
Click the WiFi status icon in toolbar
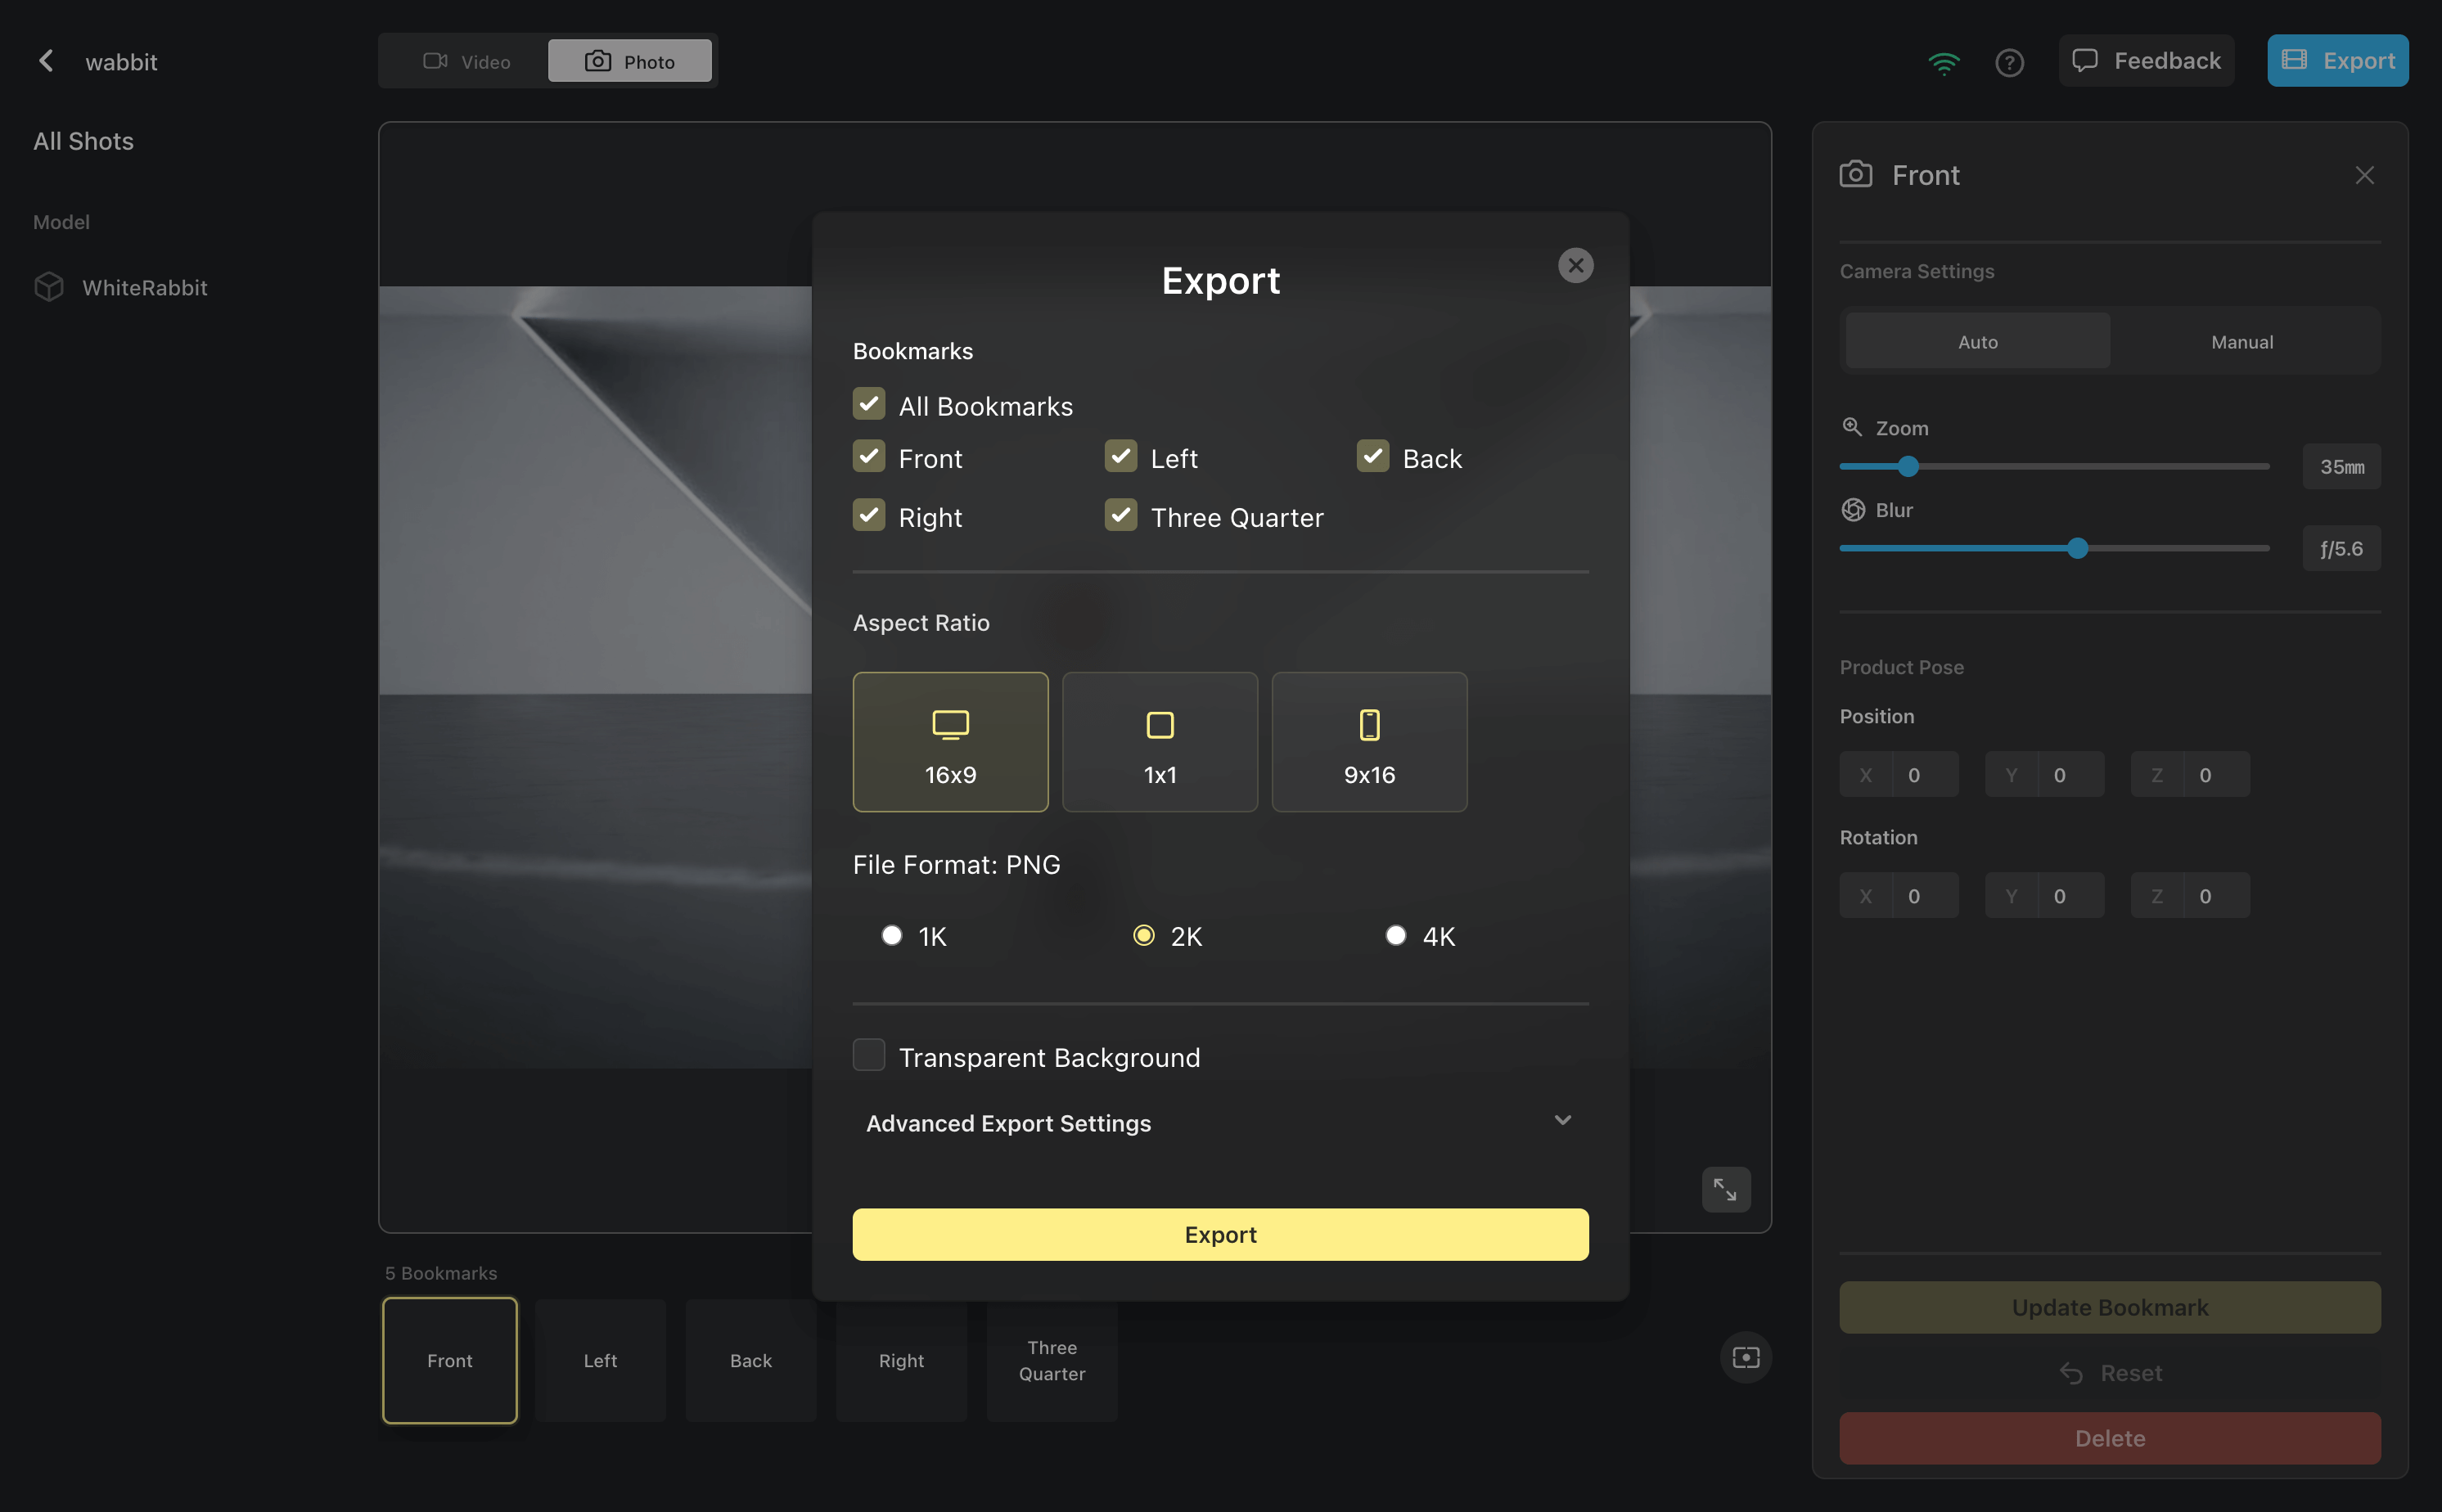pyautogui.click(x=1943, y=61)
